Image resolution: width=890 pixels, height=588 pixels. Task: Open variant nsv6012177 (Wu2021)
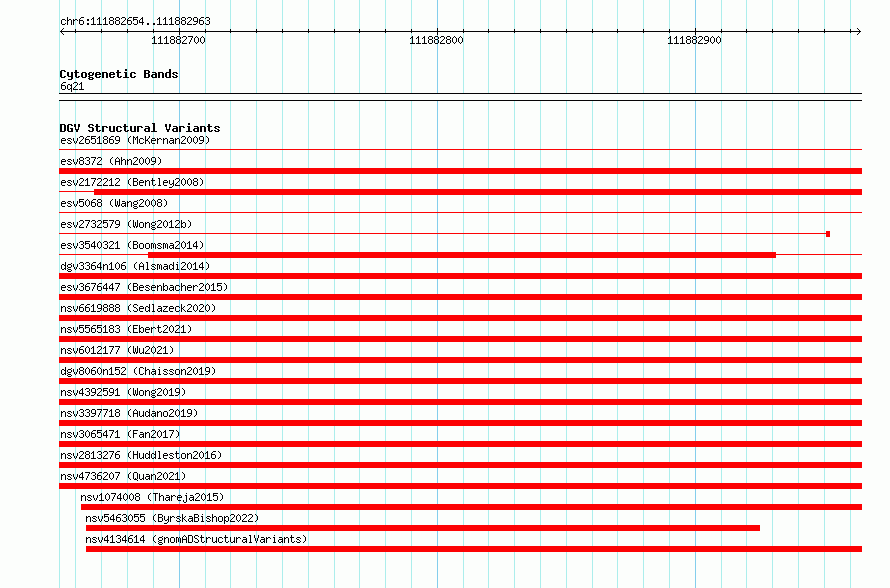click(117, 350)
